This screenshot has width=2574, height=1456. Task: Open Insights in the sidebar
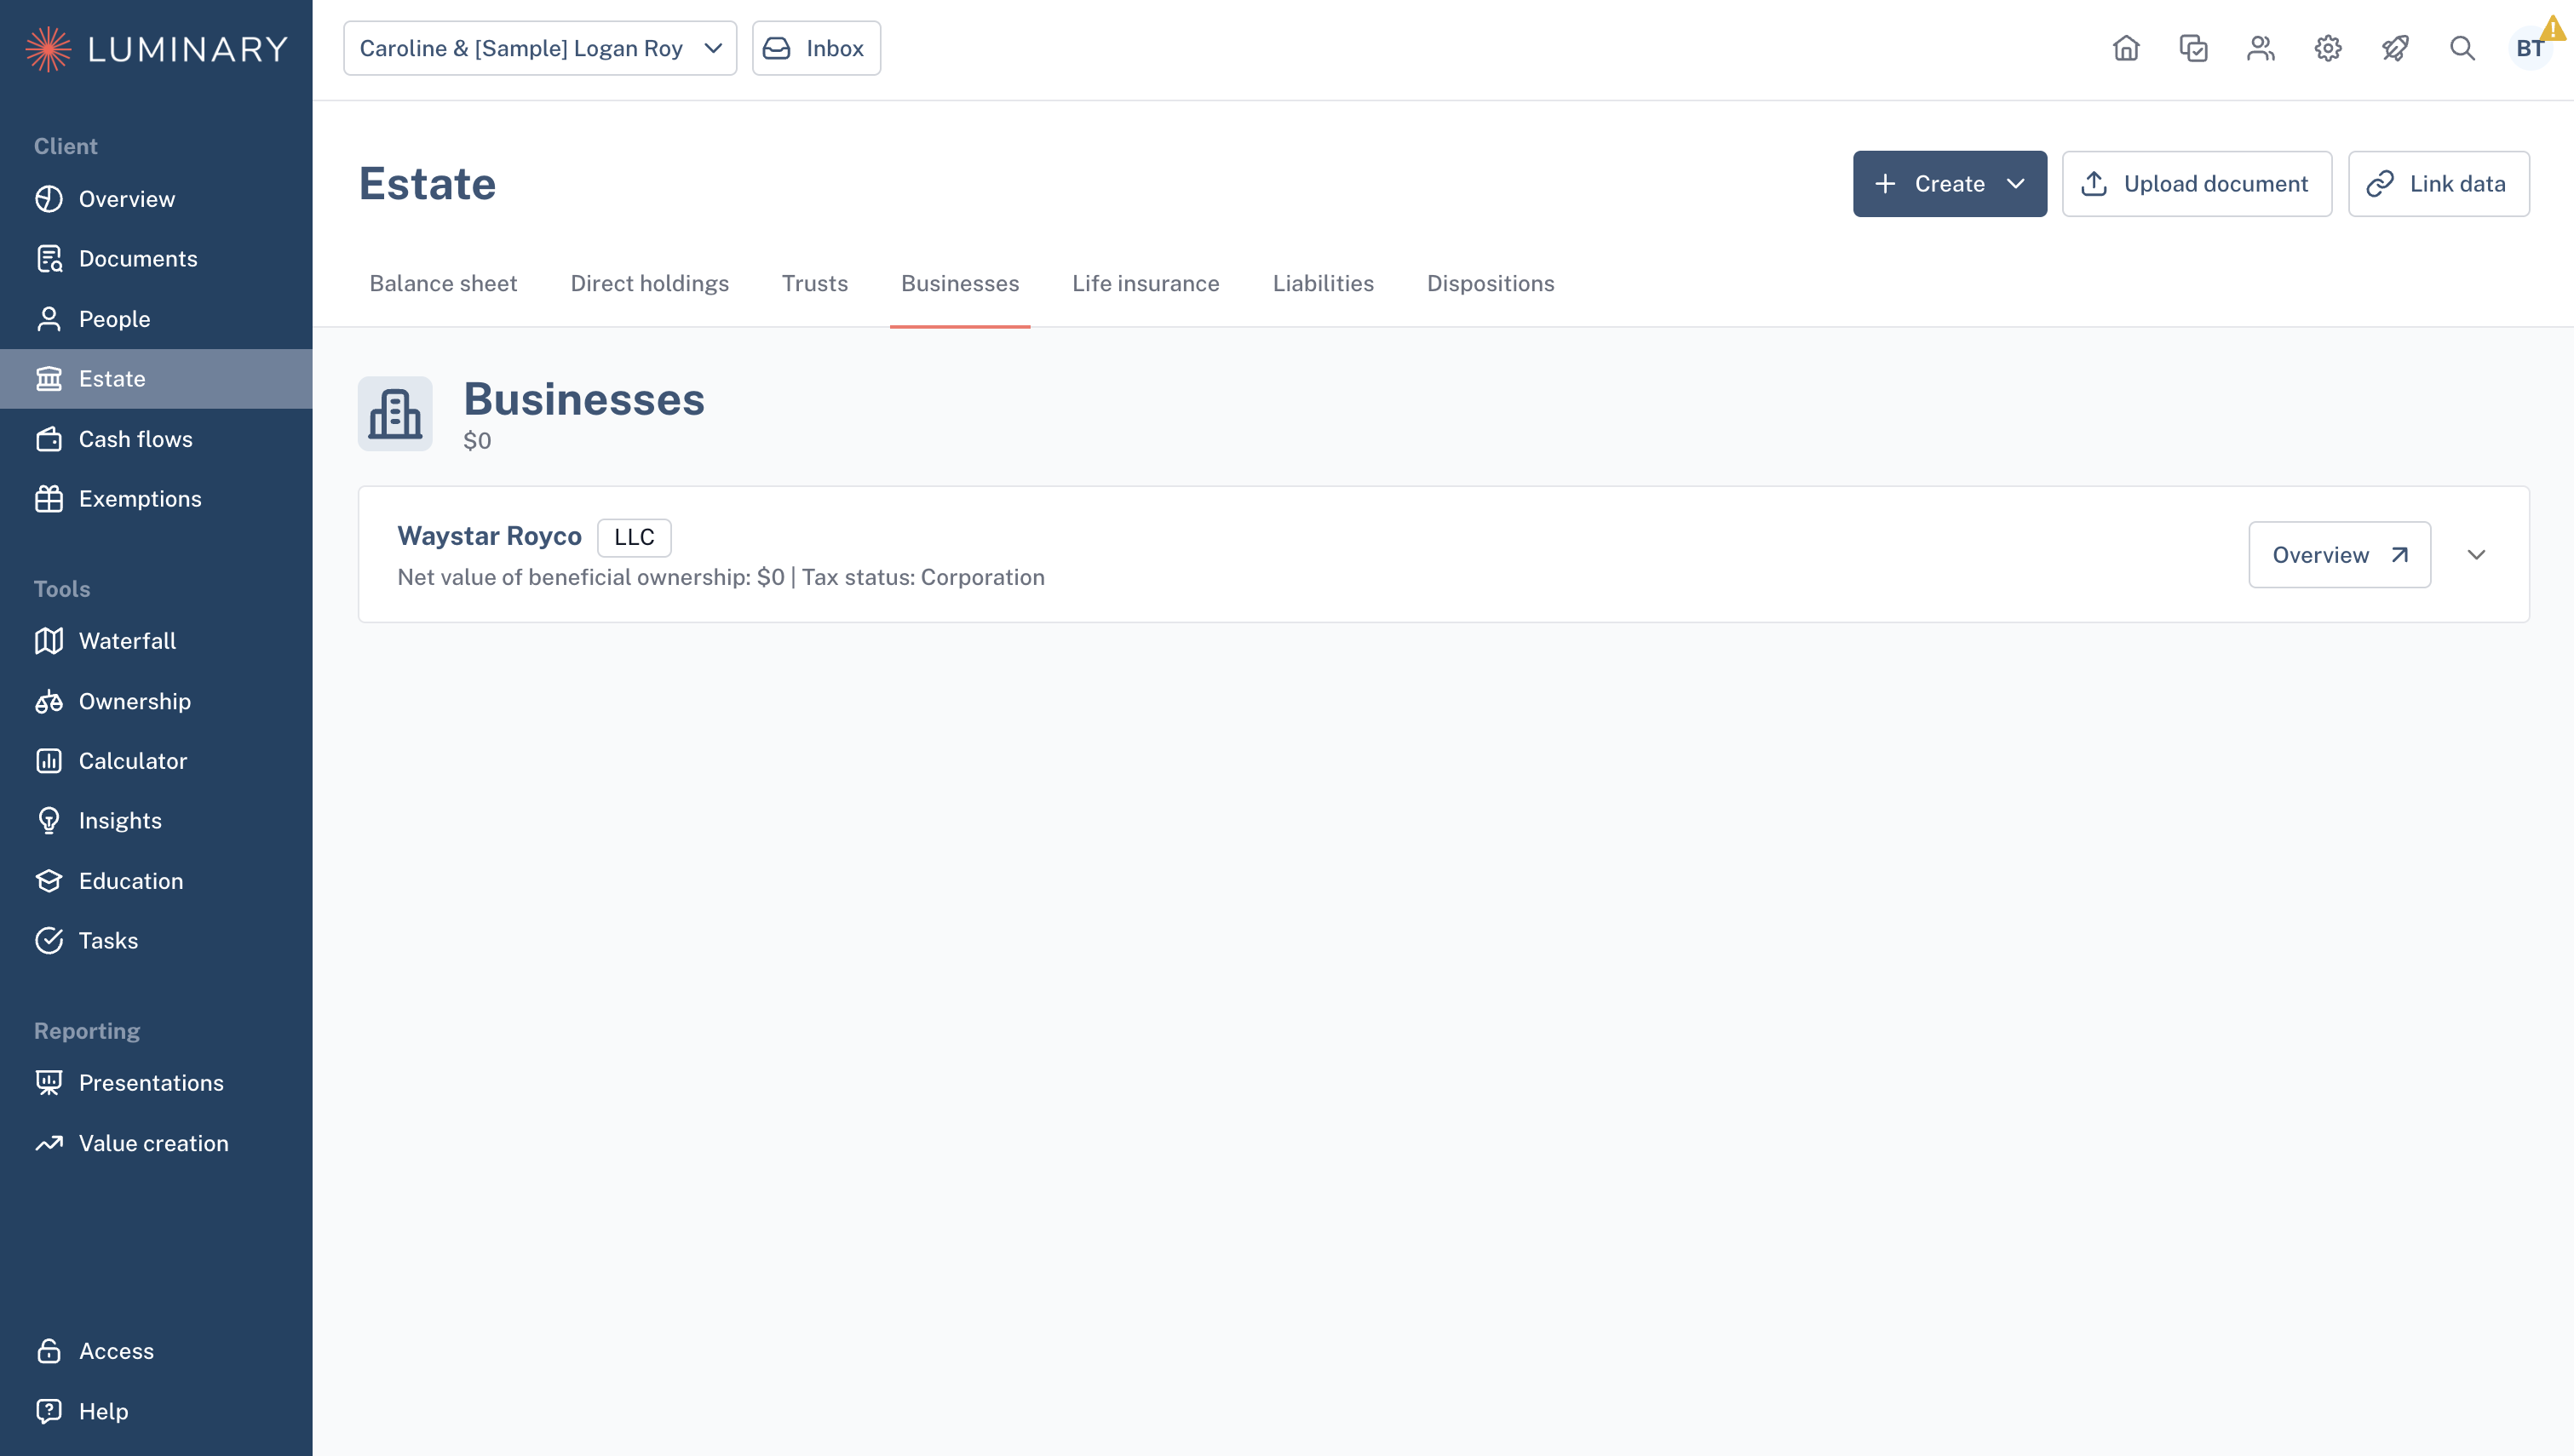coord(156,821)
